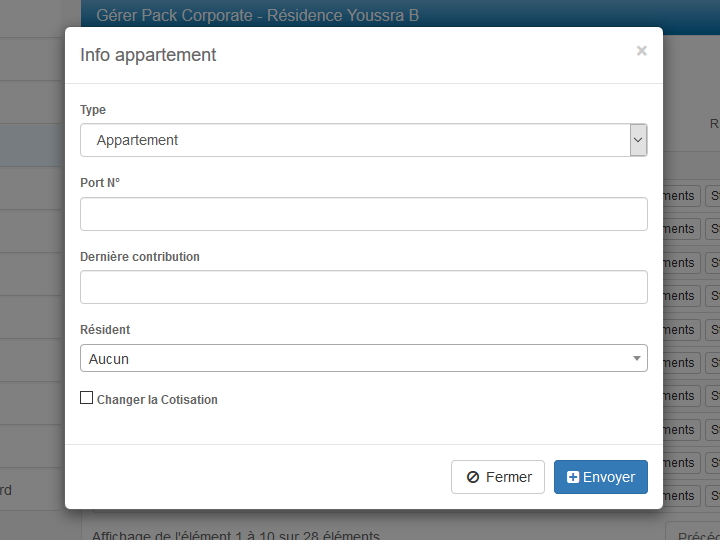Open the Type combo box showing Appartement
This screenshot has height=540, width=720.
354,141
